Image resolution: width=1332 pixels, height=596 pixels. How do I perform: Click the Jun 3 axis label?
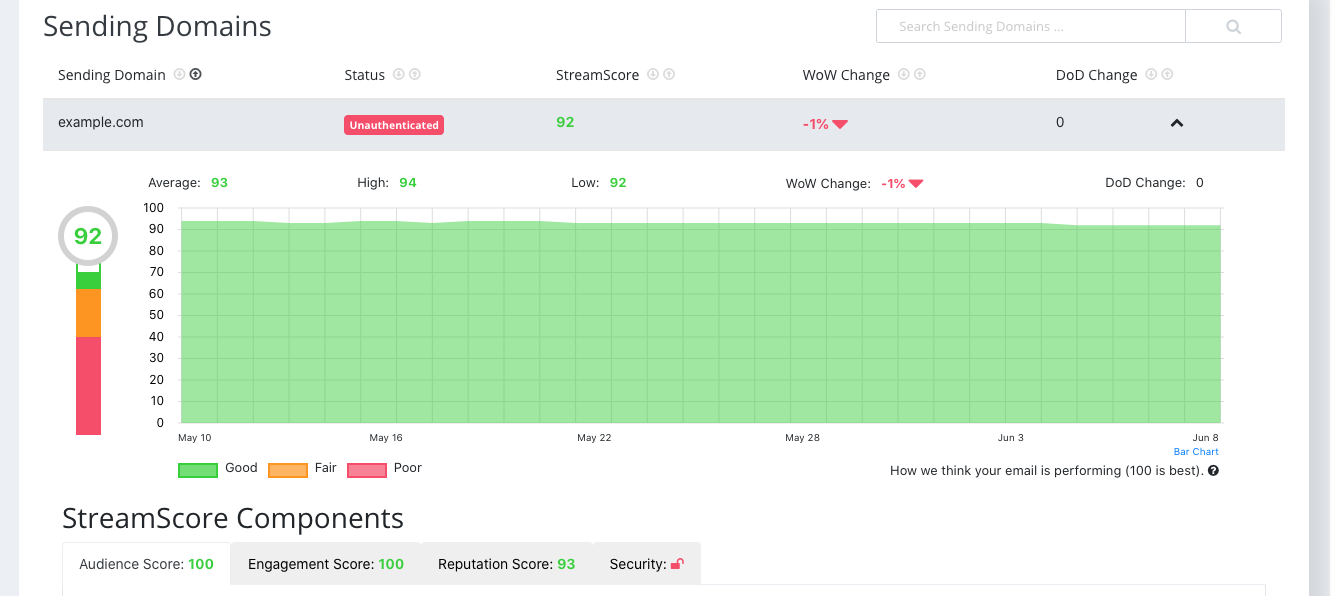point(1011,438)
